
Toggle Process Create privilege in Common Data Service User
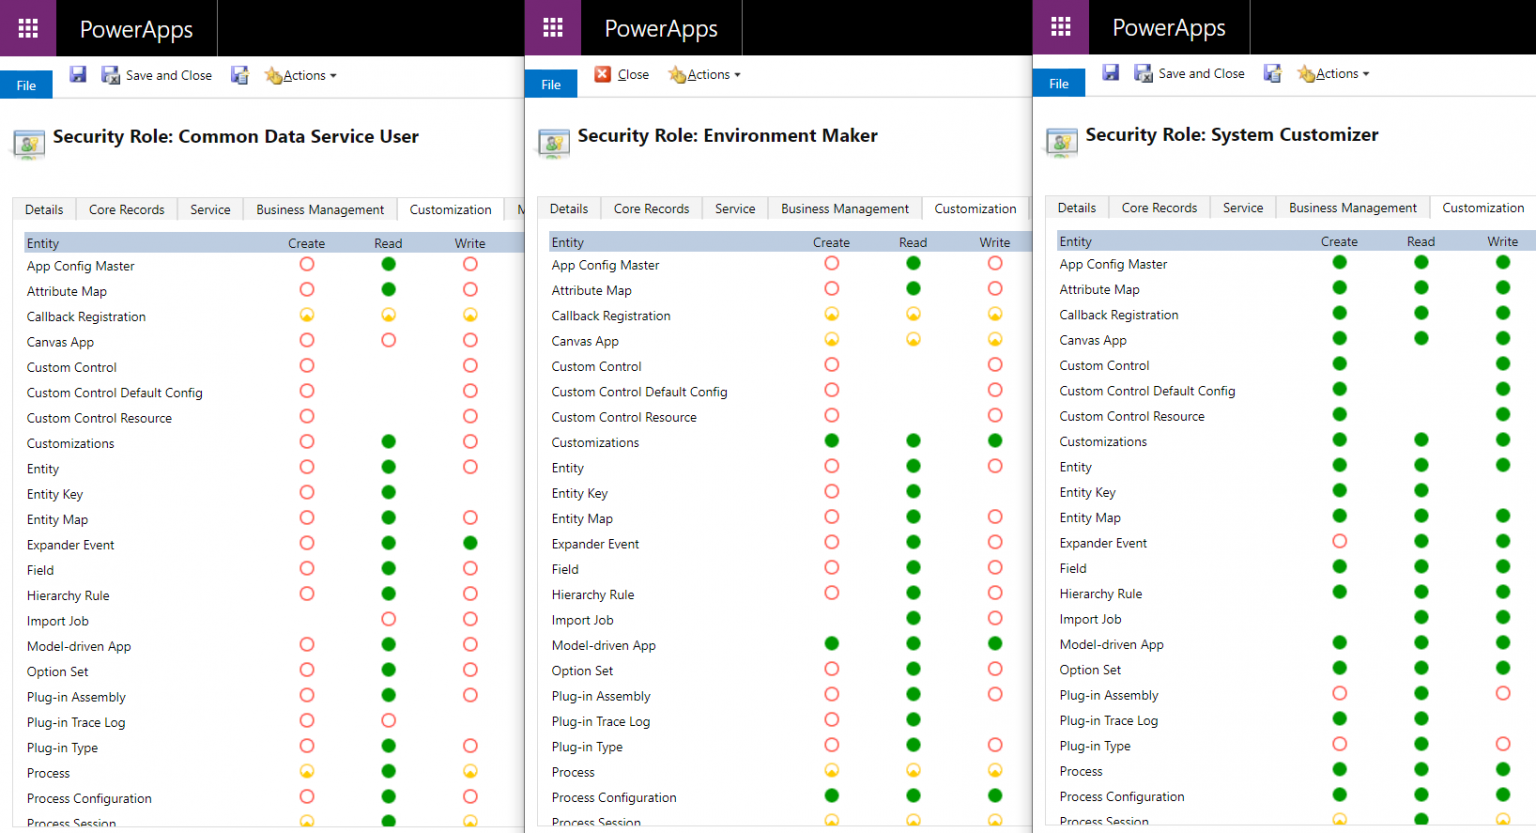(x=307, y=771)
